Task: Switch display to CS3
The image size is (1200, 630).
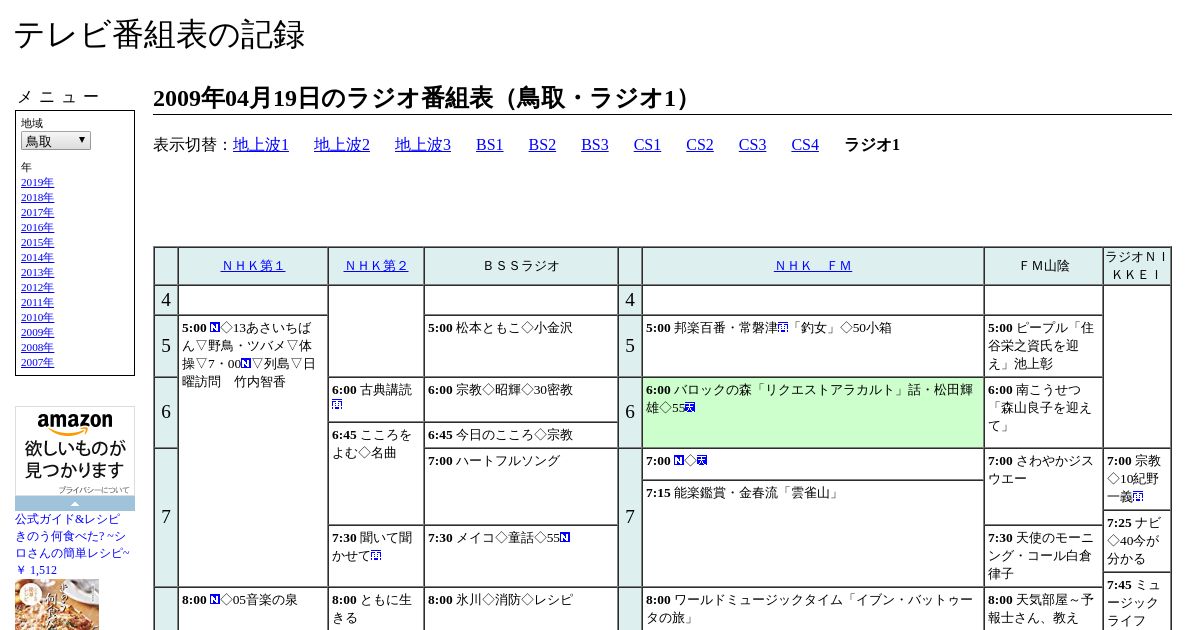Action: (752, 145)
